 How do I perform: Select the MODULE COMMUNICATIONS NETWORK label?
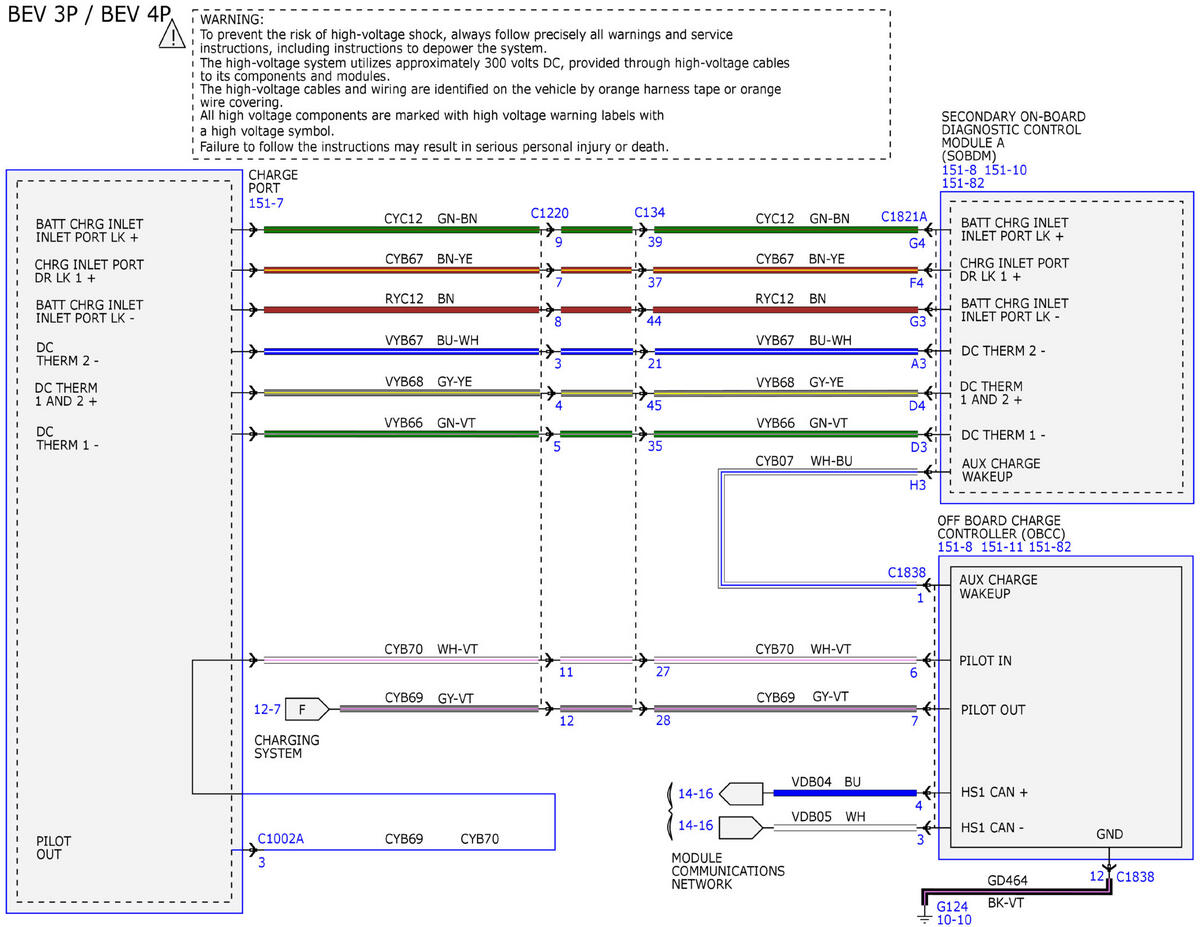point(728,871)
